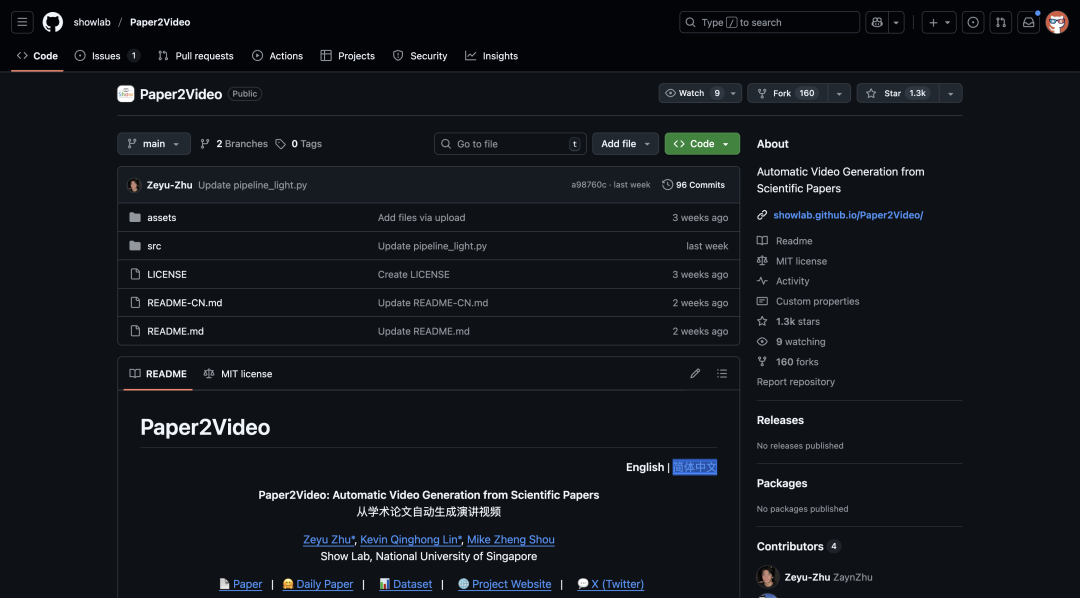Open README.md file in file list

[176, 331]
